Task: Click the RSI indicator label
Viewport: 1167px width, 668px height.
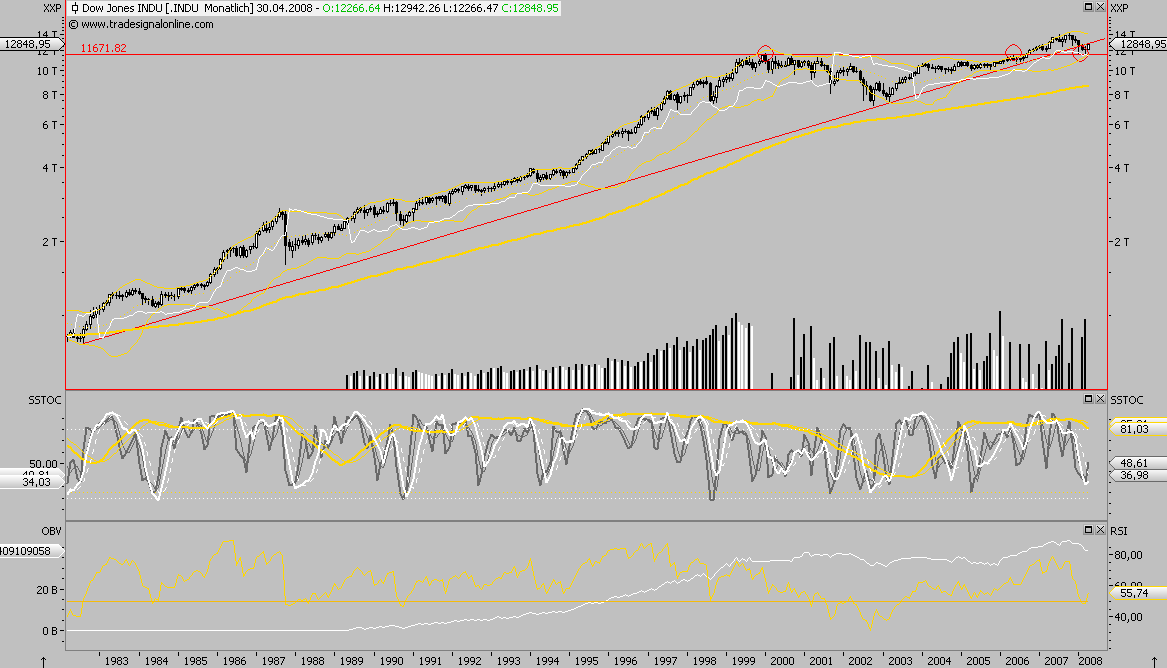Action: [1119, 531]
